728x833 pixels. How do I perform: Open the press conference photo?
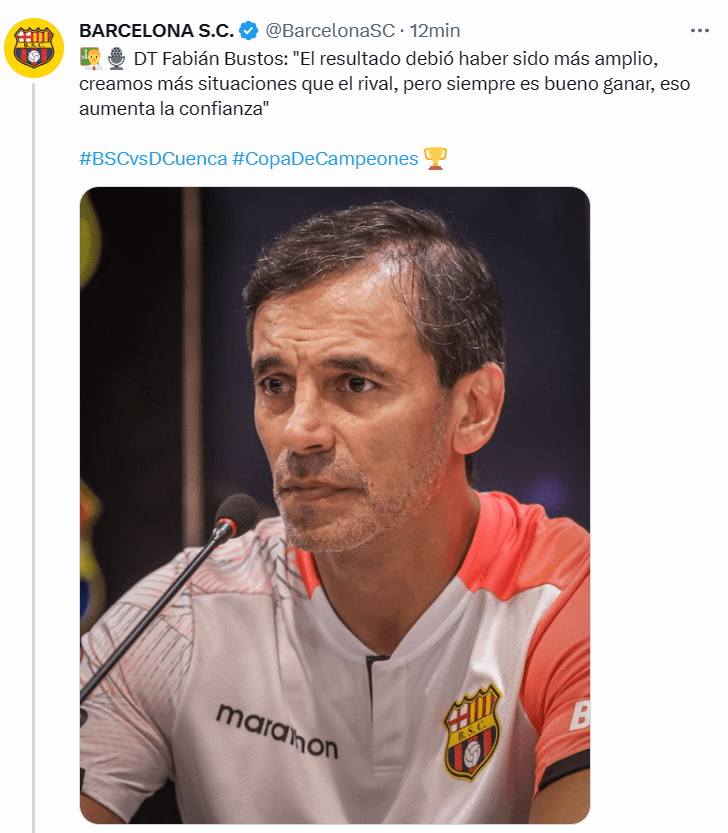(335, 505)
